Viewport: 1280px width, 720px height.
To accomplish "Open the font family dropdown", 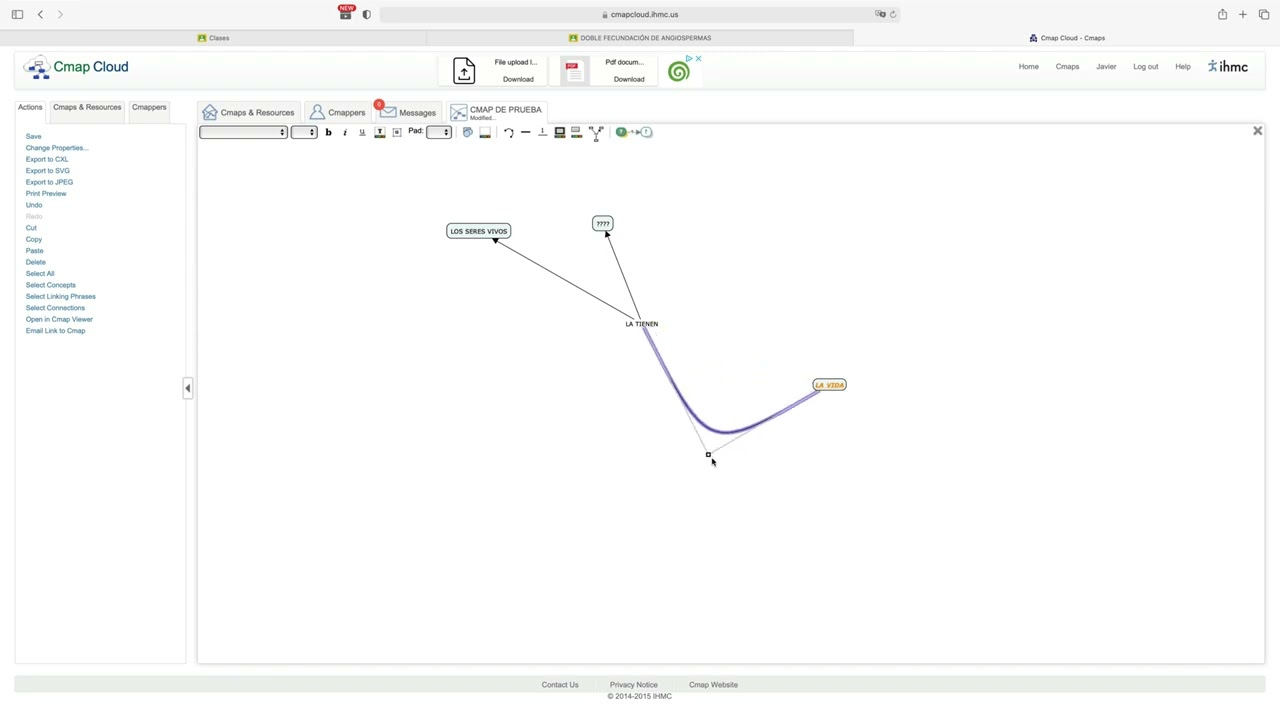I will tap(243, 132).
